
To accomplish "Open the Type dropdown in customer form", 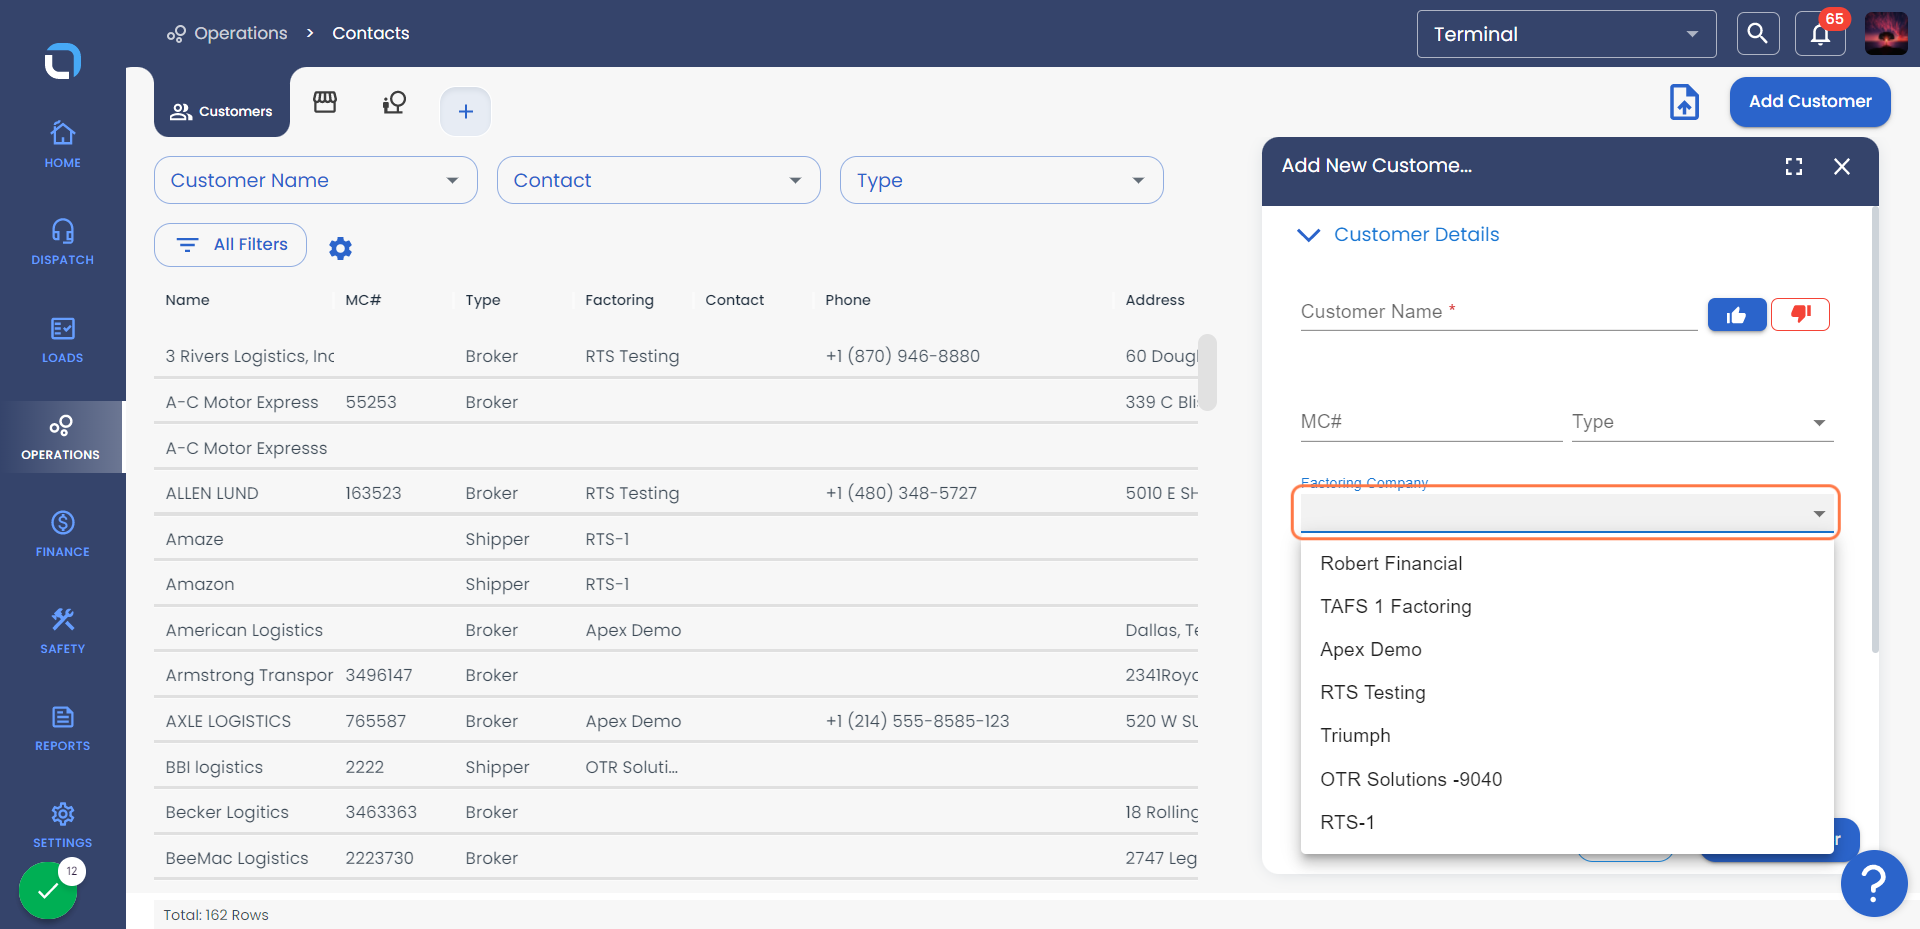I will point(1702,422).
